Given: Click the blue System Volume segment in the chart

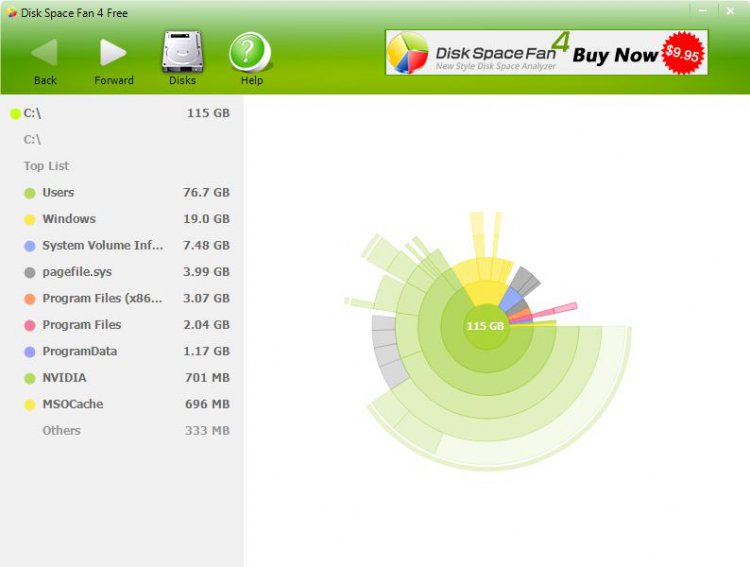Looking at the screenshot, I should pyautogui.click(x=511, y=299).
